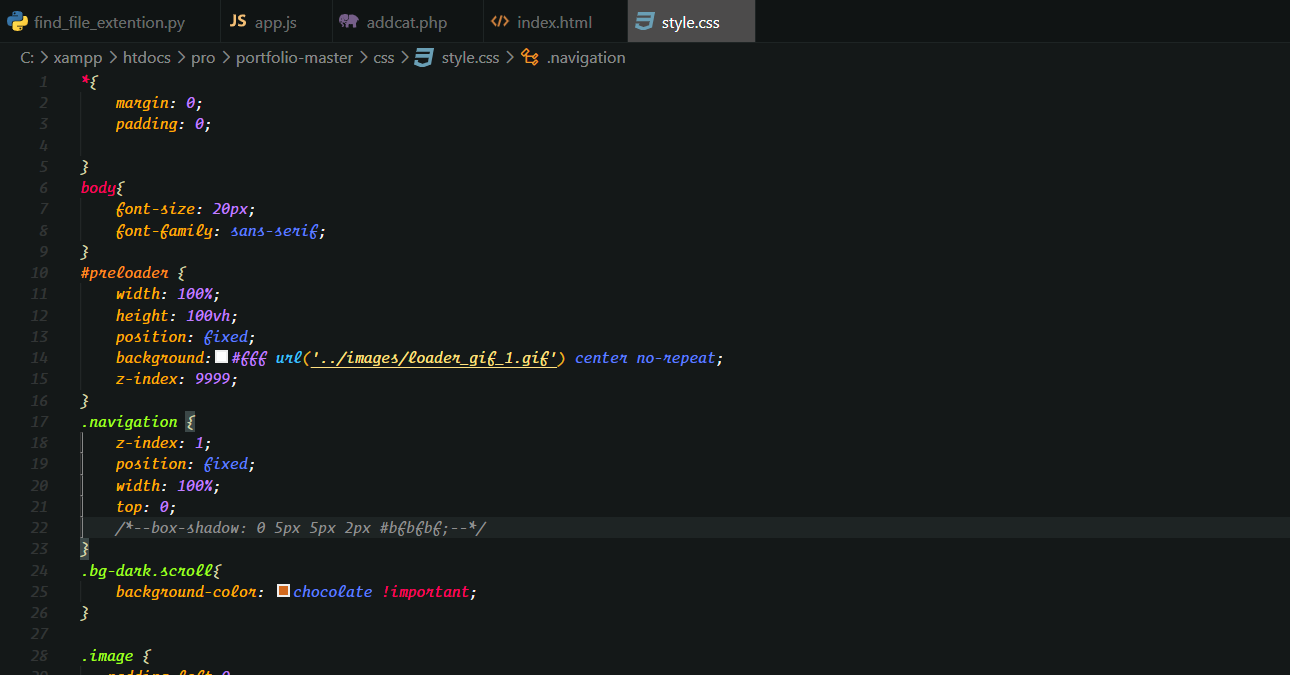Screen dimensions: 1290x675
Task: Open the '../images/loader_gif_1.gif' url link
Action: tap(435, 358)
